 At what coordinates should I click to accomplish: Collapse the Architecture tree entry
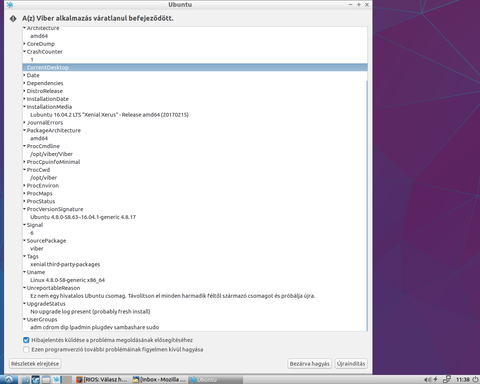(x=24, y=28)
